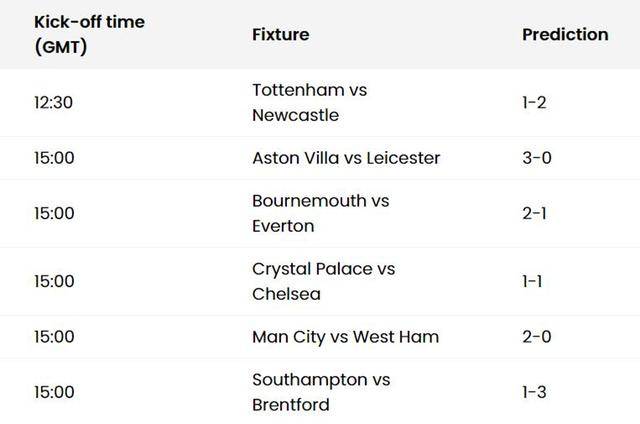640x424 pixels.
Task: Click the 15:00 time in Aston Villa row
Action: [x=54, y=158]
